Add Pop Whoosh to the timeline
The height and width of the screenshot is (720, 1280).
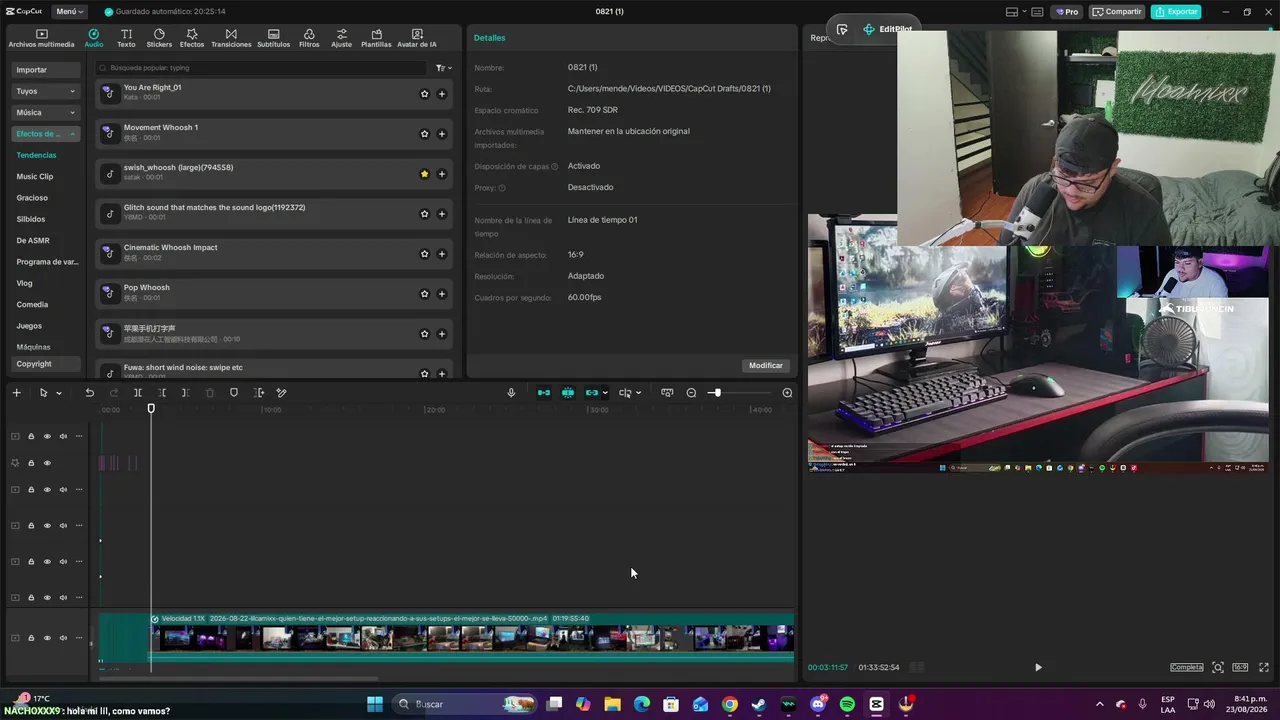click(x=442, y=294)
